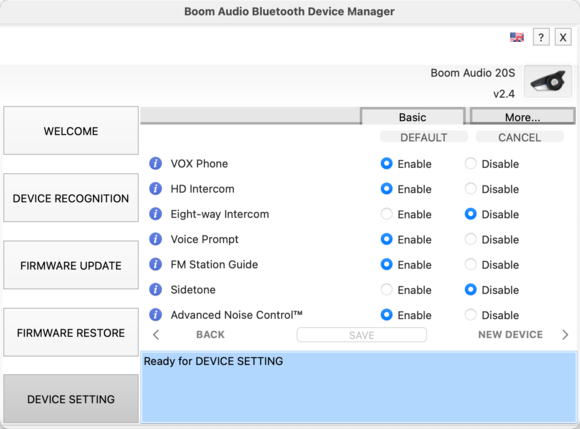Click the CANCEL button

(520, 137)
